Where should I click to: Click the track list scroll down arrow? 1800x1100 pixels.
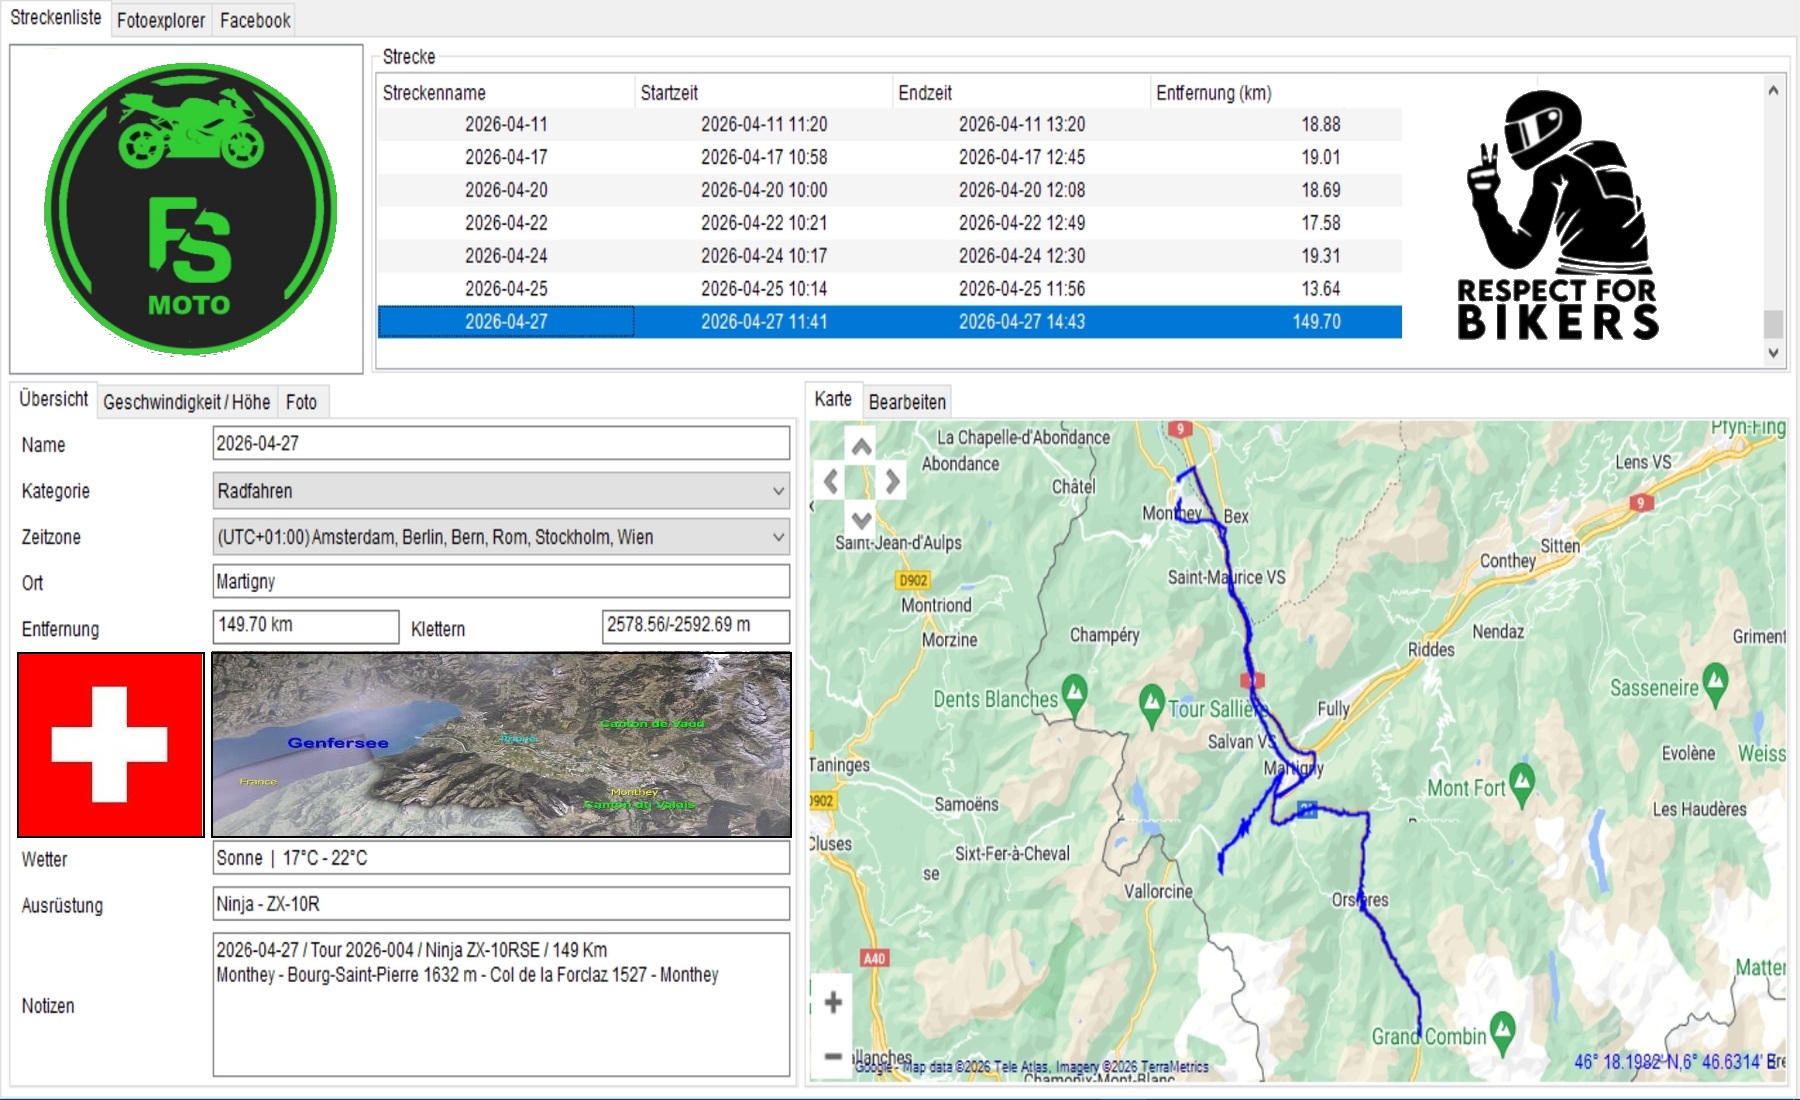pyautogui.click(x=1773, y=352)
